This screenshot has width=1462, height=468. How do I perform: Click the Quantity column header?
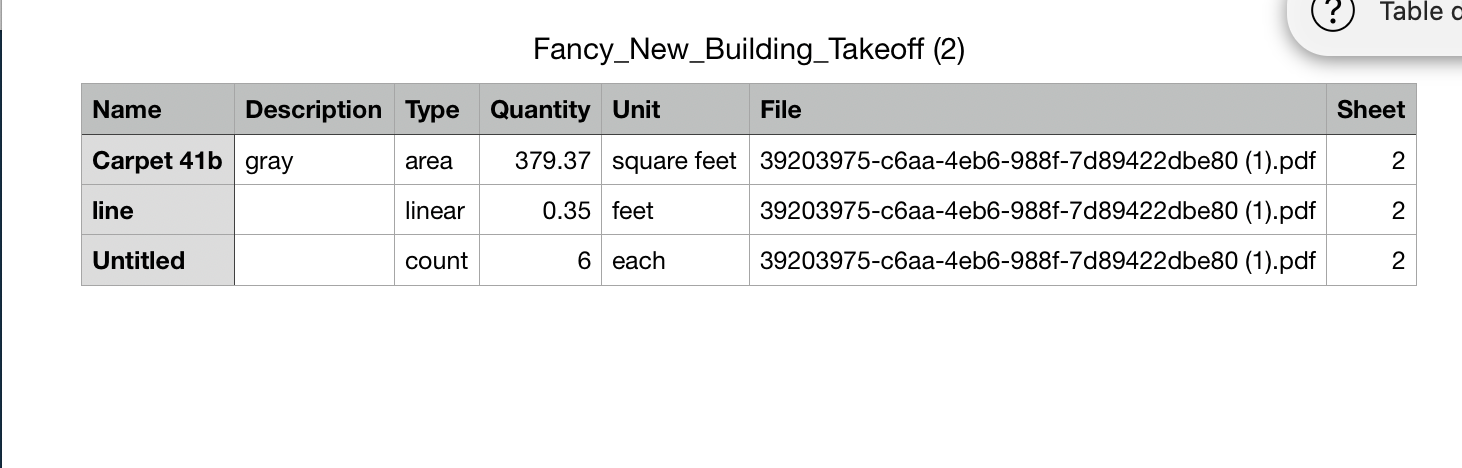[x=540, y=109]
